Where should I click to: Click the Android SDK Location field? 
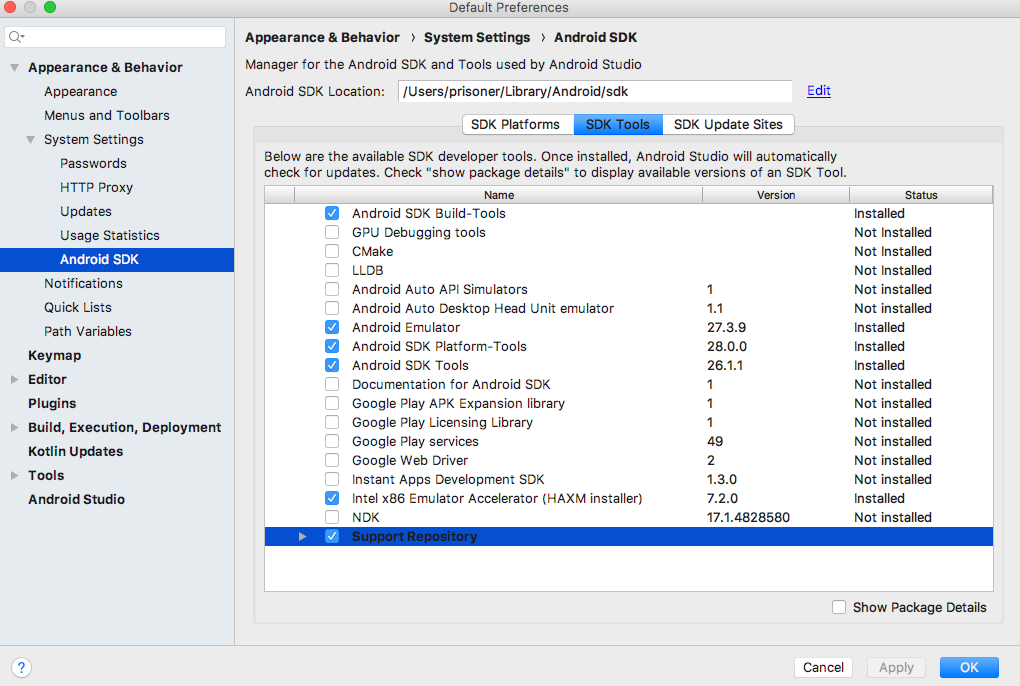tap(595, 91)
